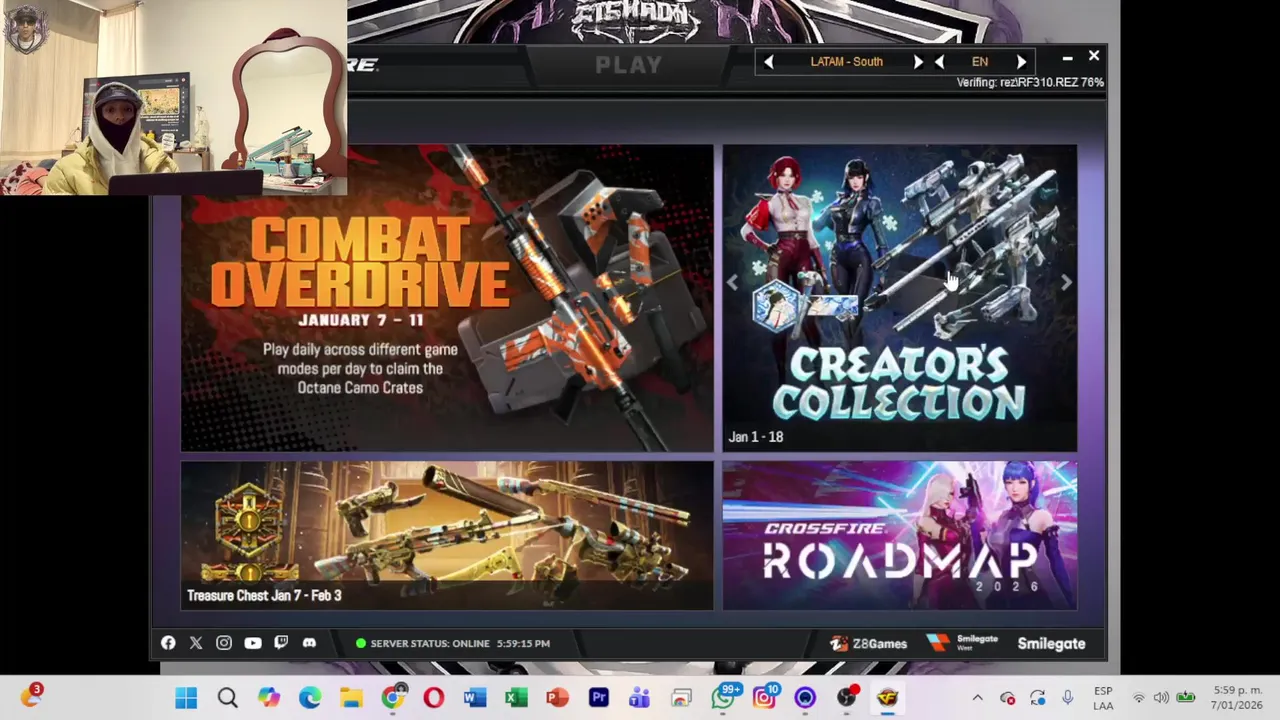Open the Wi-Fi network tray icon

pyautogui.click(x=1138, y=698)
